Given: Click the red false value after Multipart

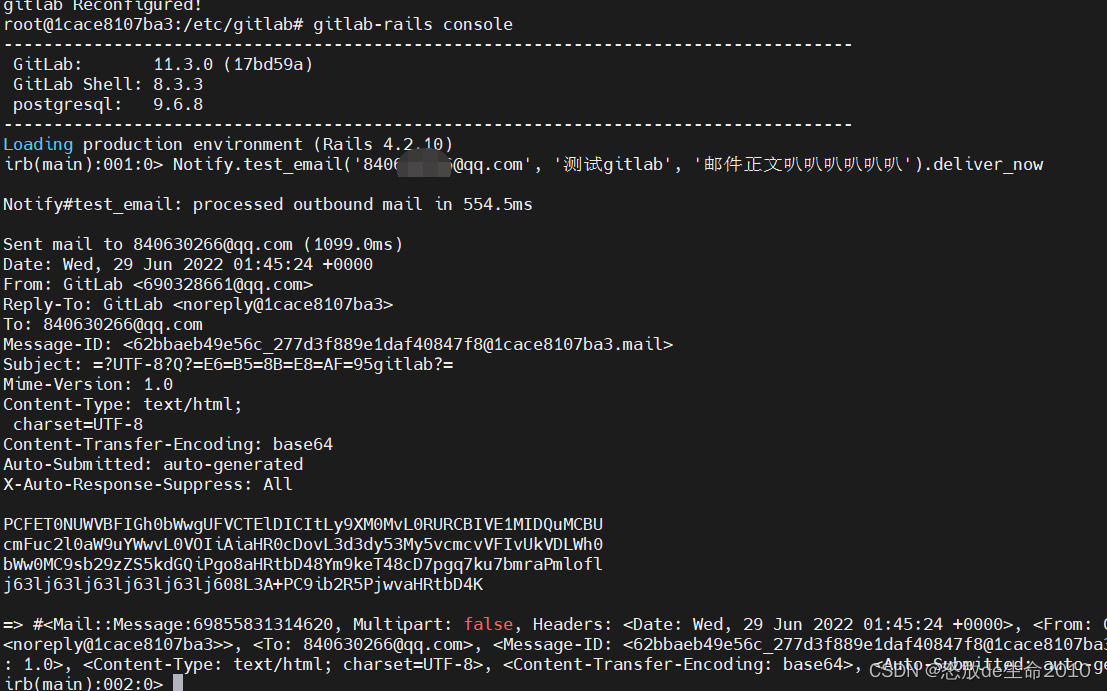Looking at the screenshot, I should 488,624.
